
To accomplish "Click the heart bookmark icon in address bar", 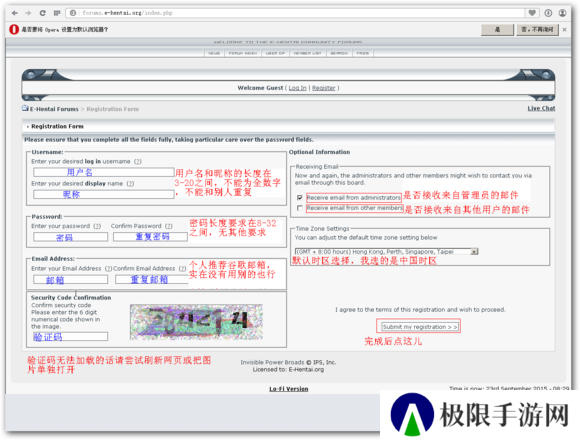I will pyautogui.click(x=532, y=13).
